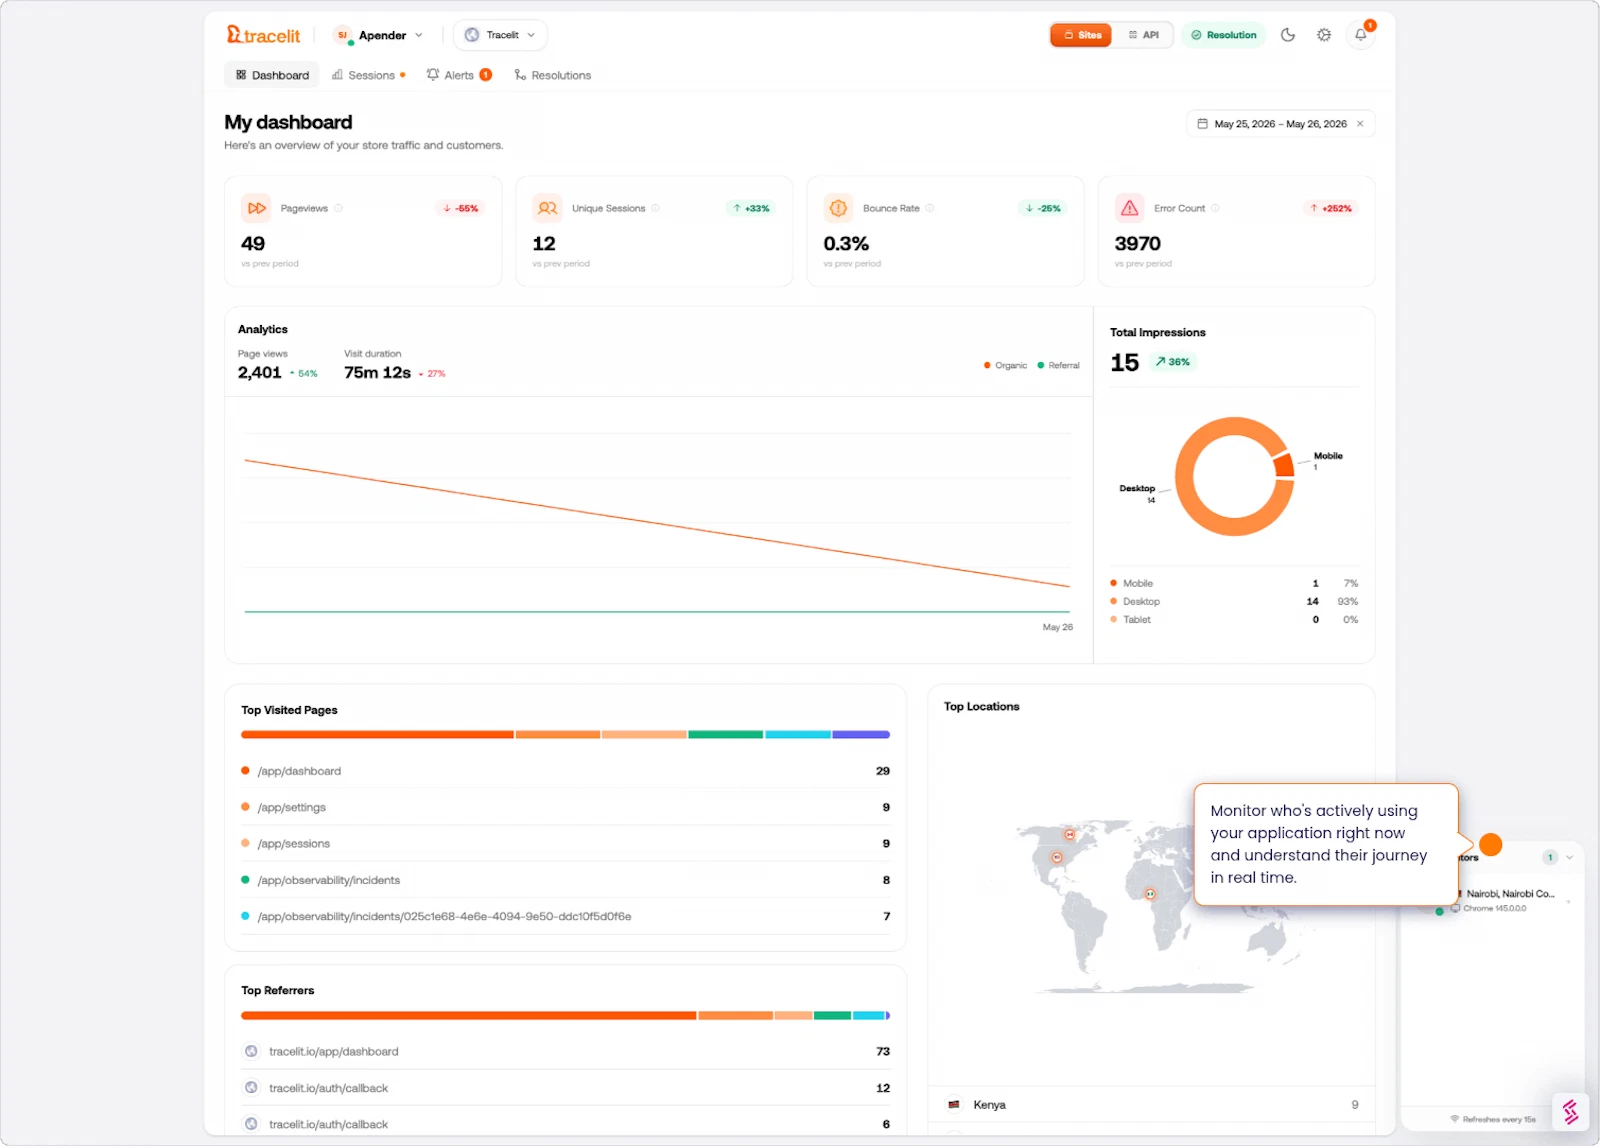
Task: Toggle Referral series in chart legend
Action: (1059, 366)
